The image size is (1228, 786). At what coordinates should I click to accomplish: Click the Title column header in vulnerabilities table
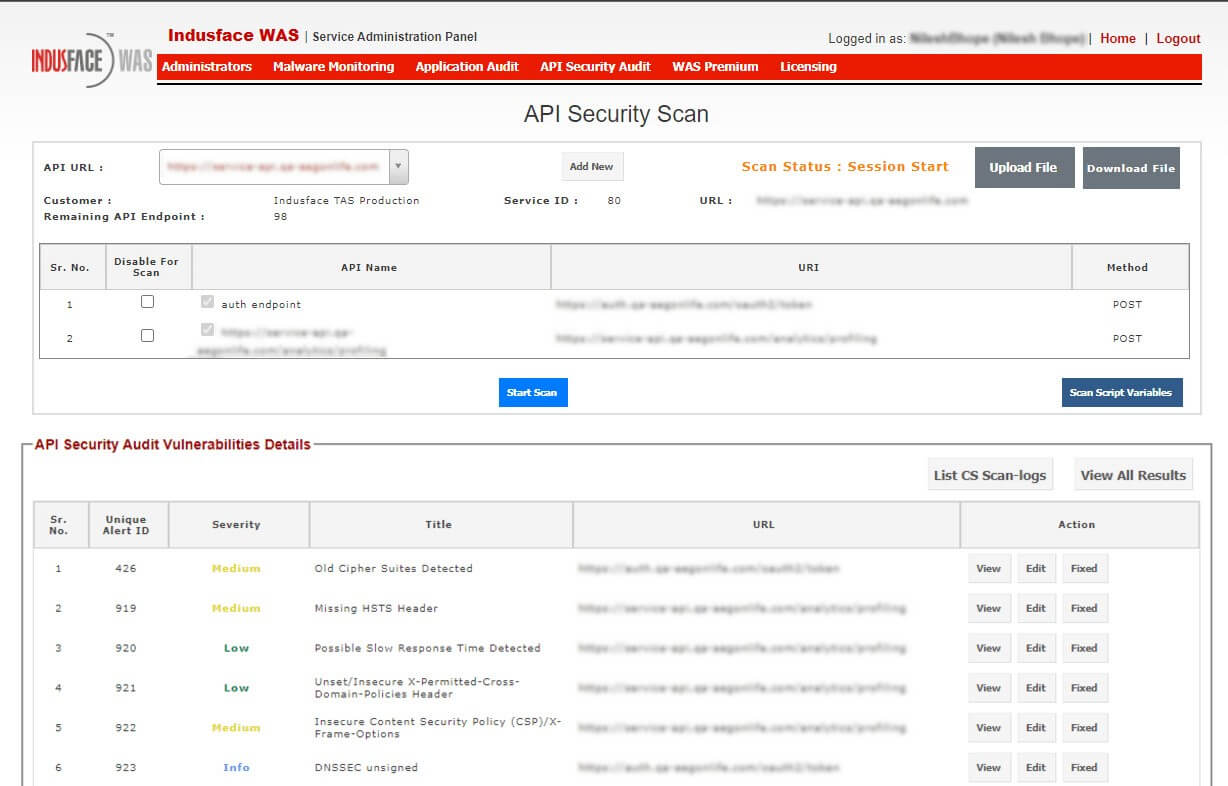(x=439, y=525)
